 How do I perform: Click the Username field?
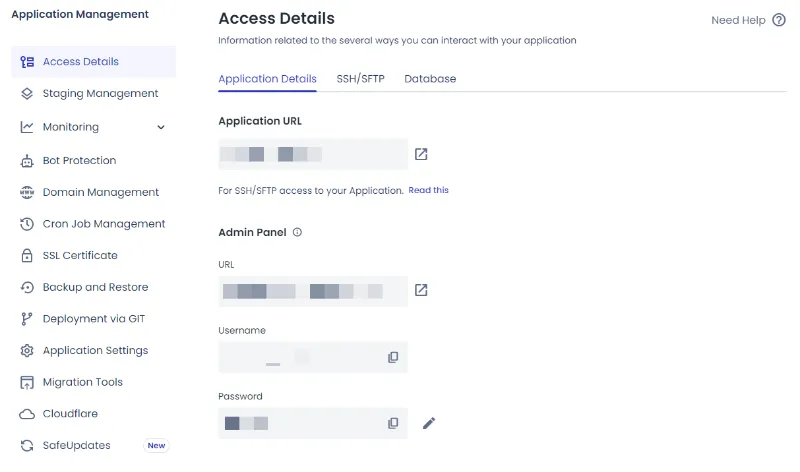pos(313,357)
